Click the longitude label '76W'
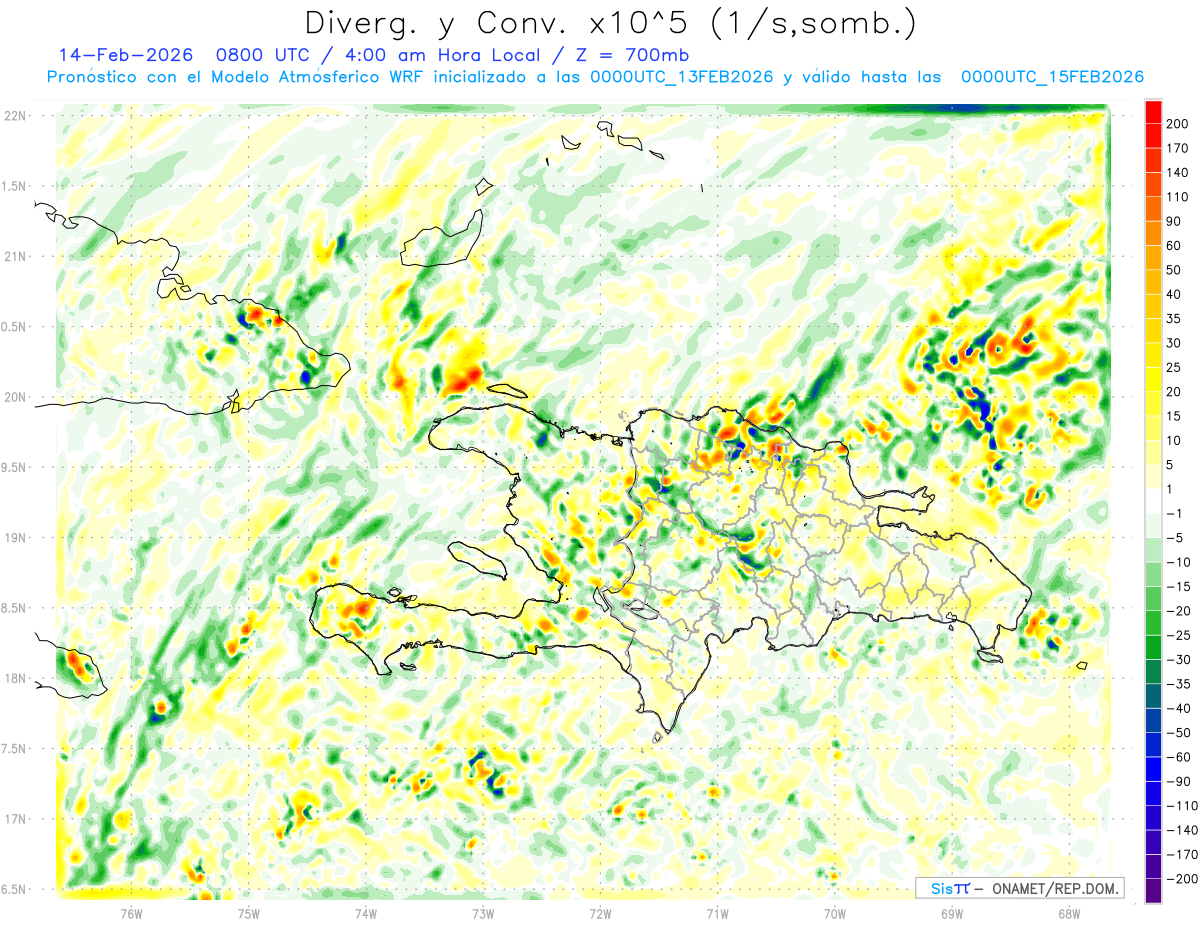The image size is (1200, 927). click(131, 913)
